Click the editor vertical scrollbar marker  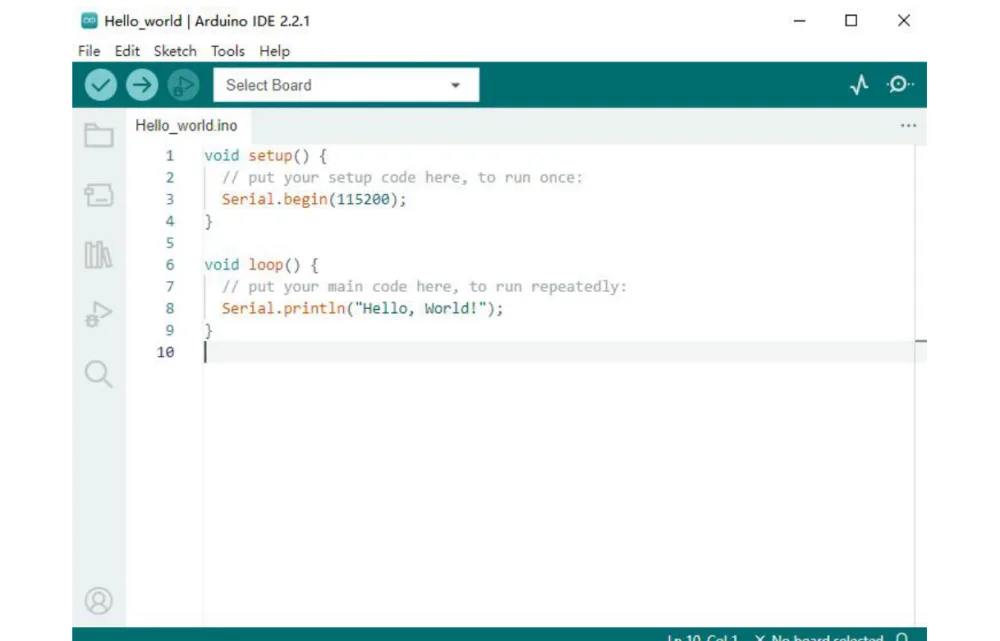point(920,341)
